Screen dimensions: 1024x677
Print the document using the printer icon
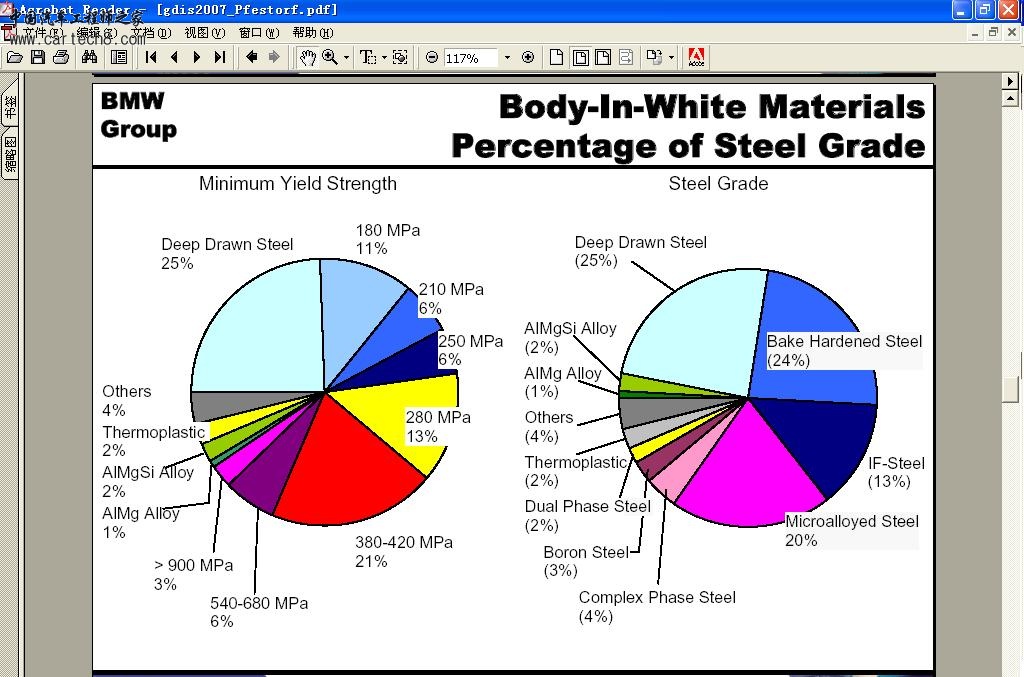coord(61,57)
